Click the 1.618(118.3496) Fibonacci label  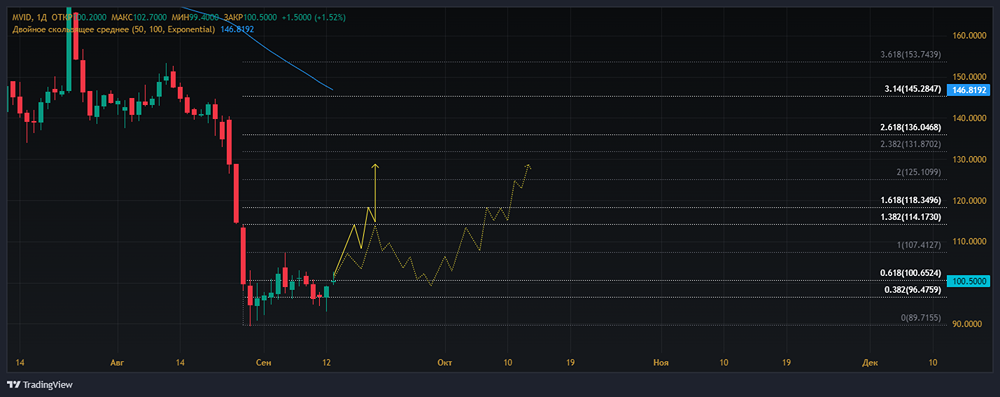point(911,200)
